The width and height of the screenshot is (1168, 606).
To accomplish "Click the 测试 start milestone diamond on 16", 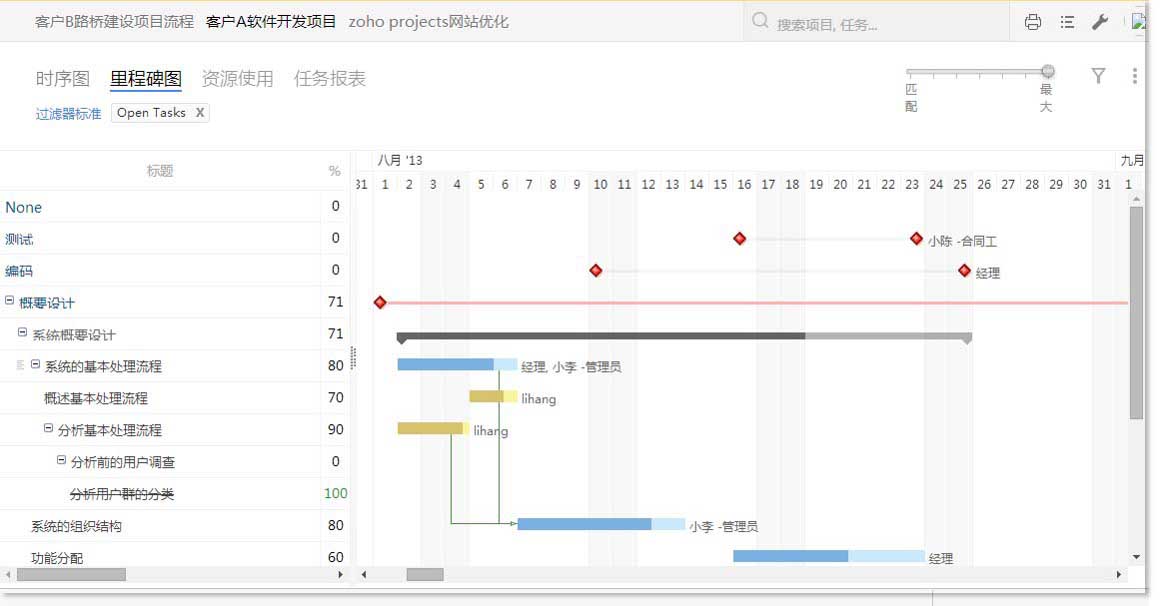I will tap(740, 239).
